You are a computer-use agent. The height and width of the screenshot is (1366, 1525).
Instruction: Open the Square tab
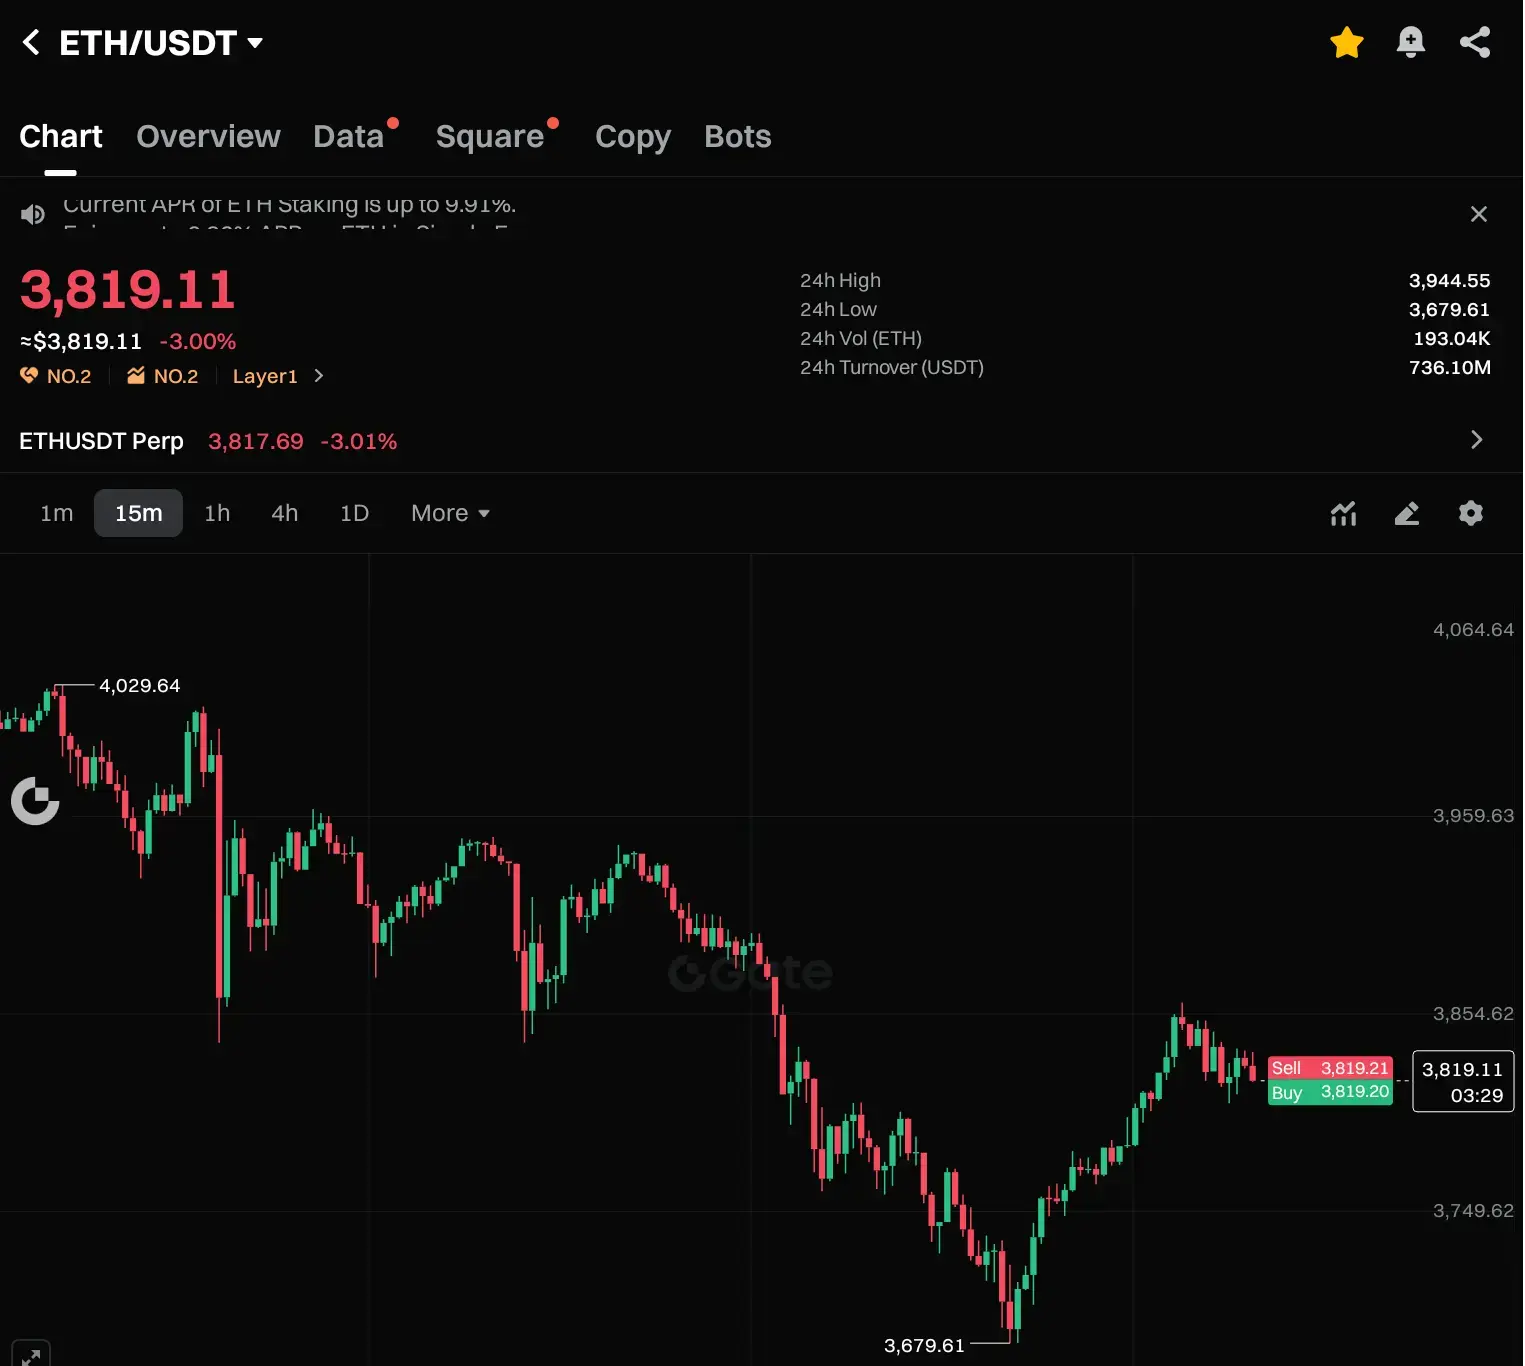490,136
